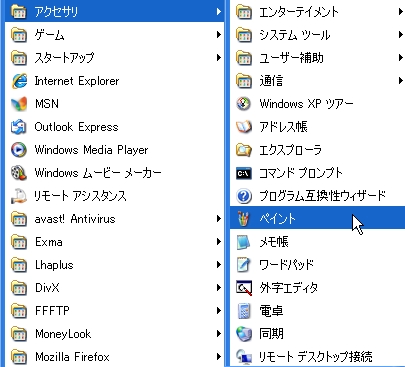This screenshot has width=405, height=367.
Task: Expand the スタートアップ submenu arrow
Action: click(219, 58)
